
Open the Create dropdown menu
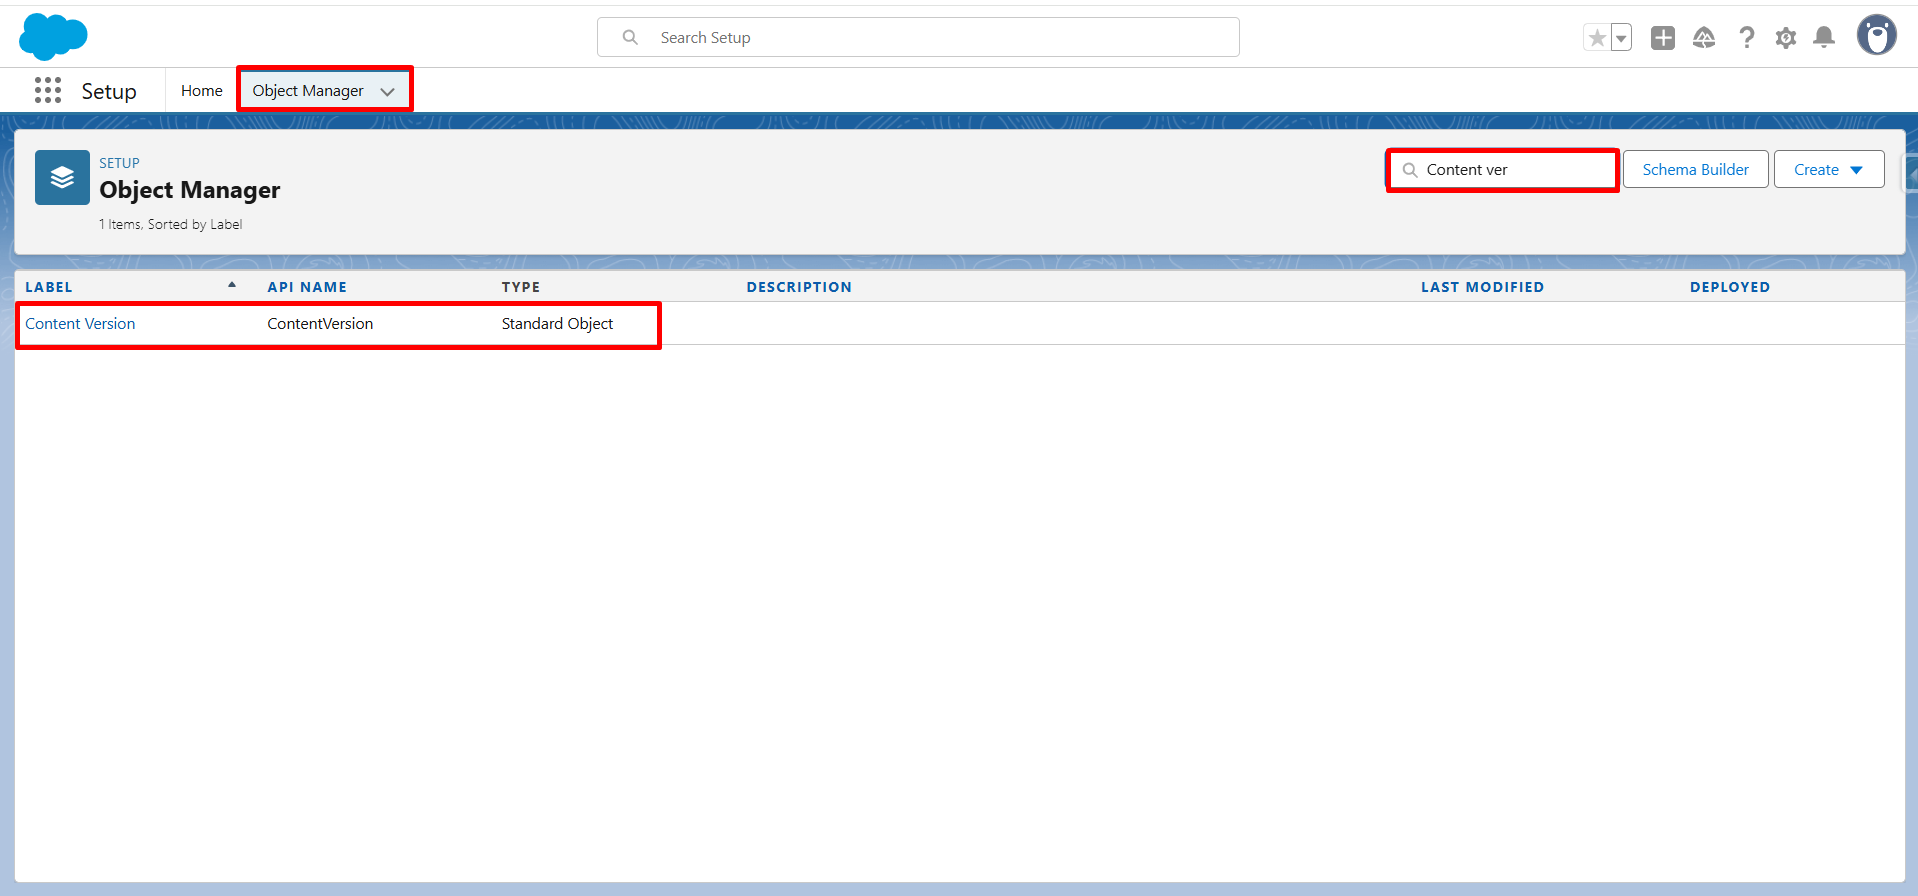[1828, 170]
